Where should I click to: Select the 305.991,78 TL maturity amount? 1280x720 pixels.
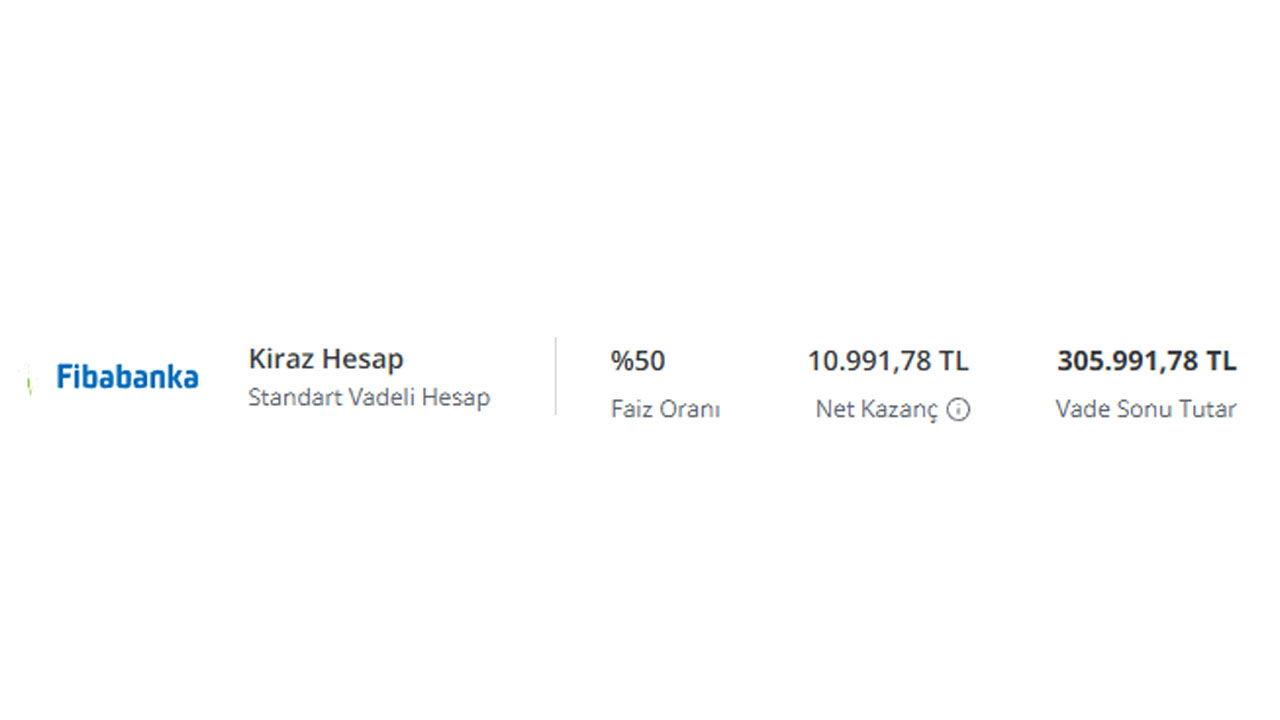coord(1147,361)
